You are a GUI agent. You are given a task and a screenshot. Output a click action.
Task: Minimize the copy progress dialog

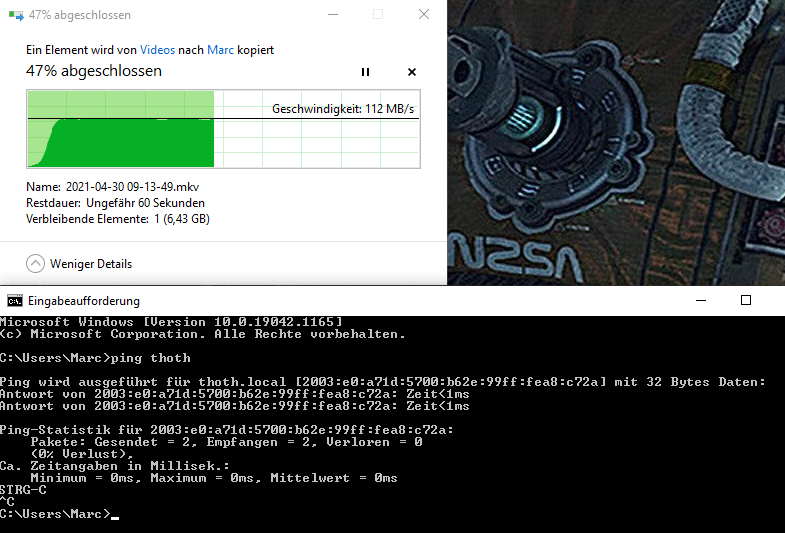point(333,15)
